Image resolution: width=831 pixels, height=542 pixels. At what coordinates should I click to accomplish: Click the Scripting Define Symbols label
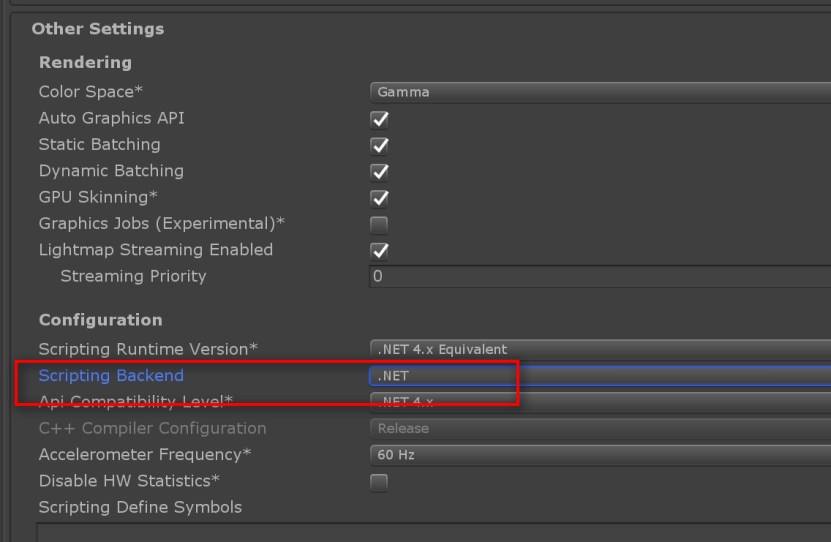(140, 508)
